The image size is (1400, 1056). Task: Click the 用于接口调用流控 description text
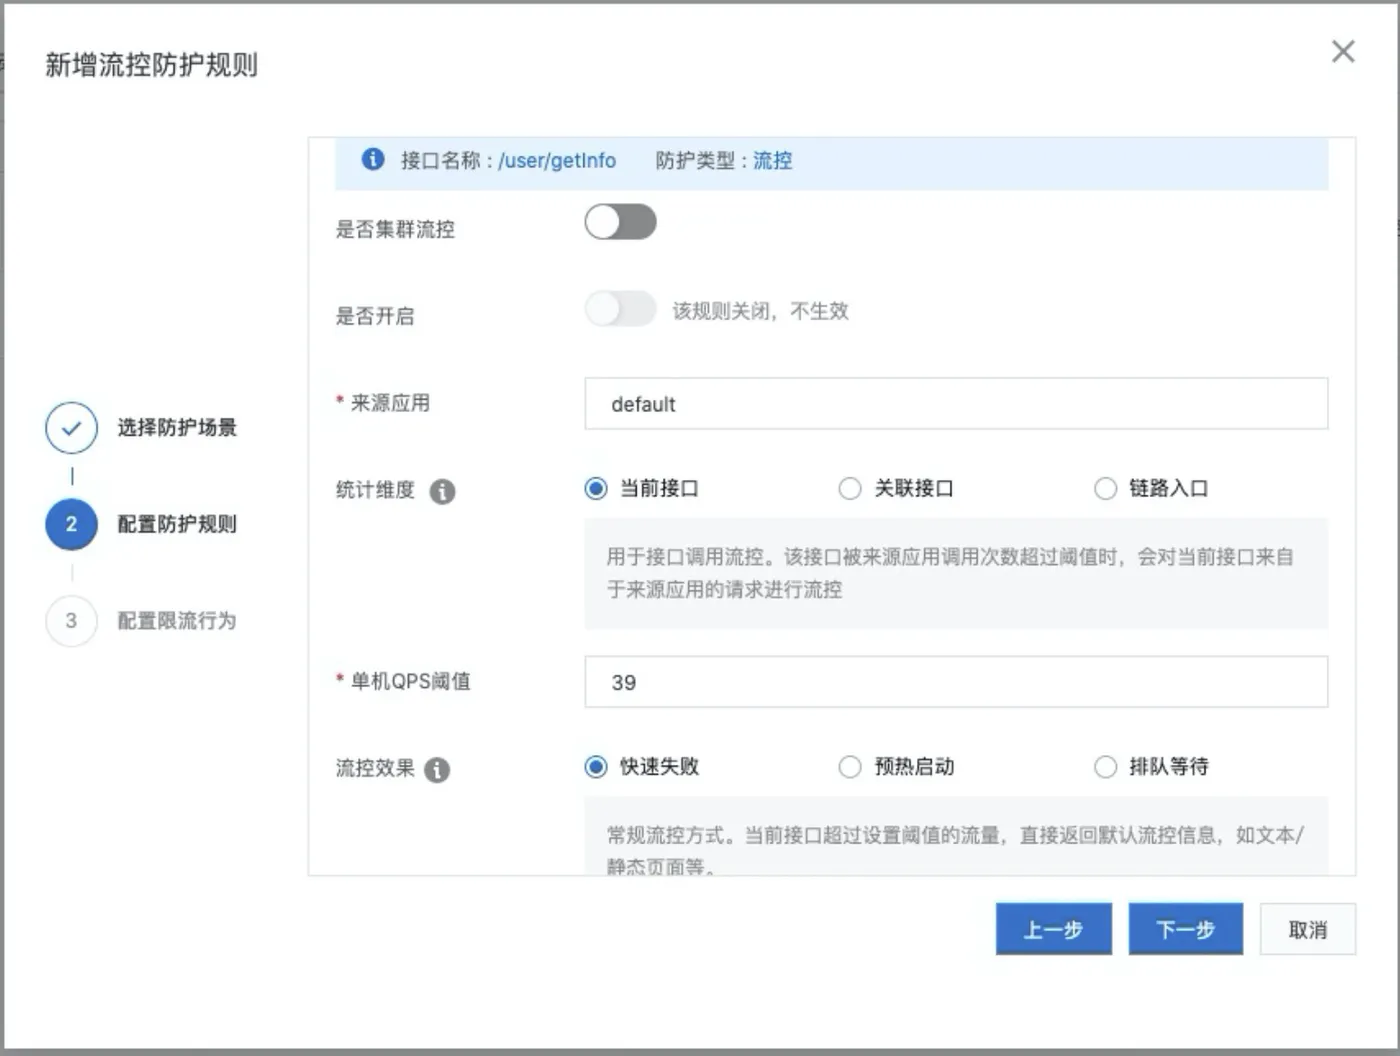pos(950,573)
